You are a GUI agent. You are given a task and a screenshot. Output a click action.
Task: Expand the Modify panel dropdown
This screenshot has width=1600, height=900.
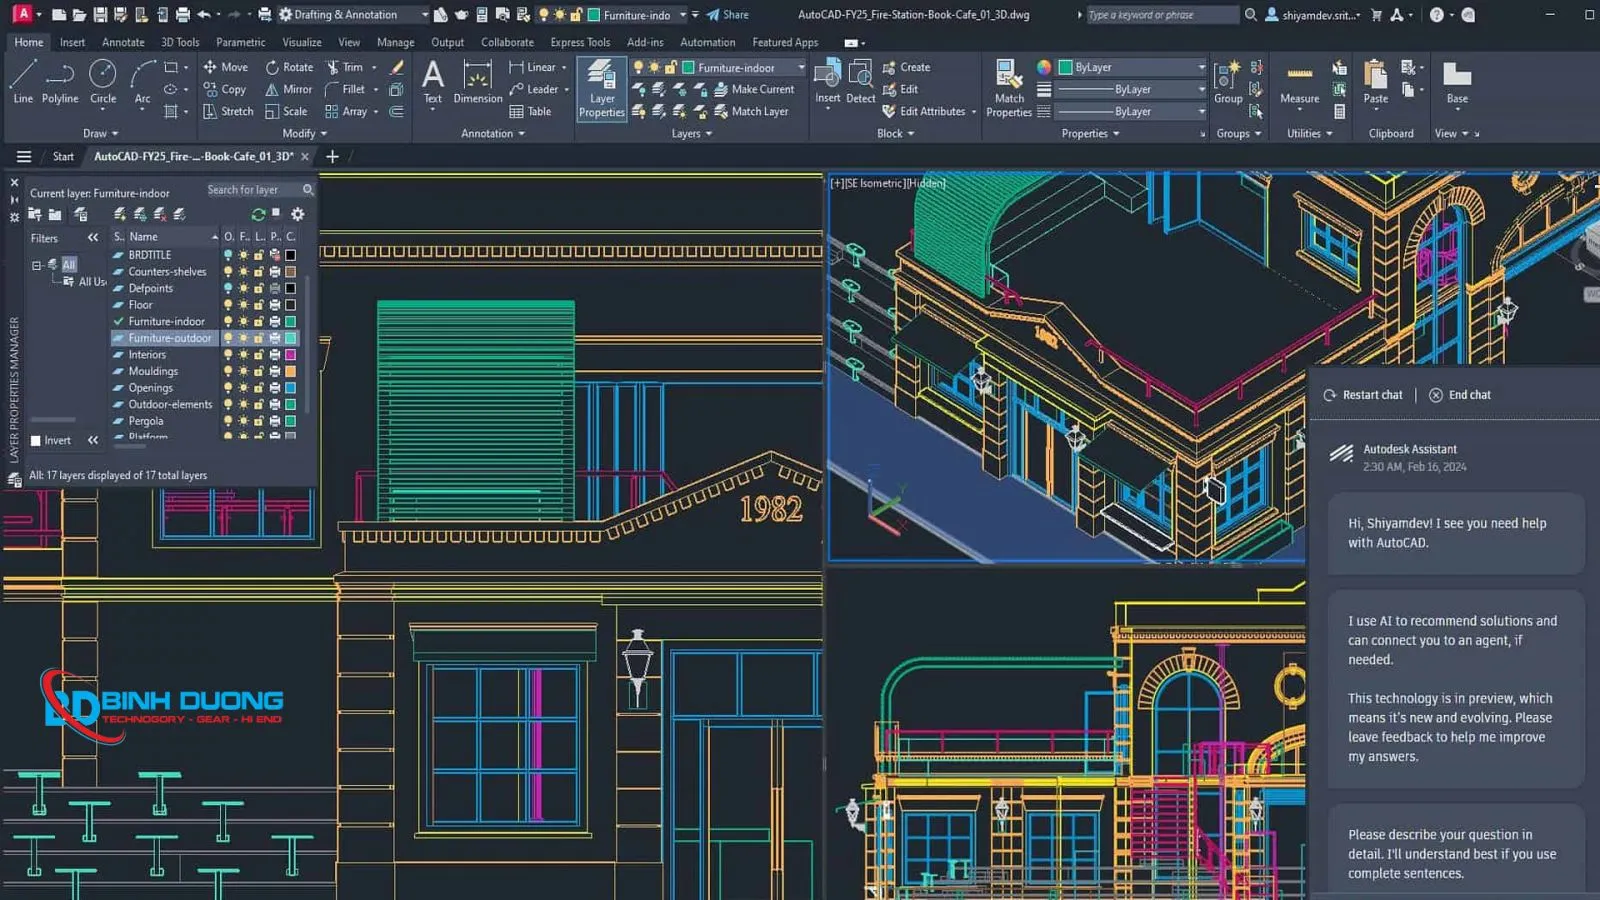coord(323,133)
